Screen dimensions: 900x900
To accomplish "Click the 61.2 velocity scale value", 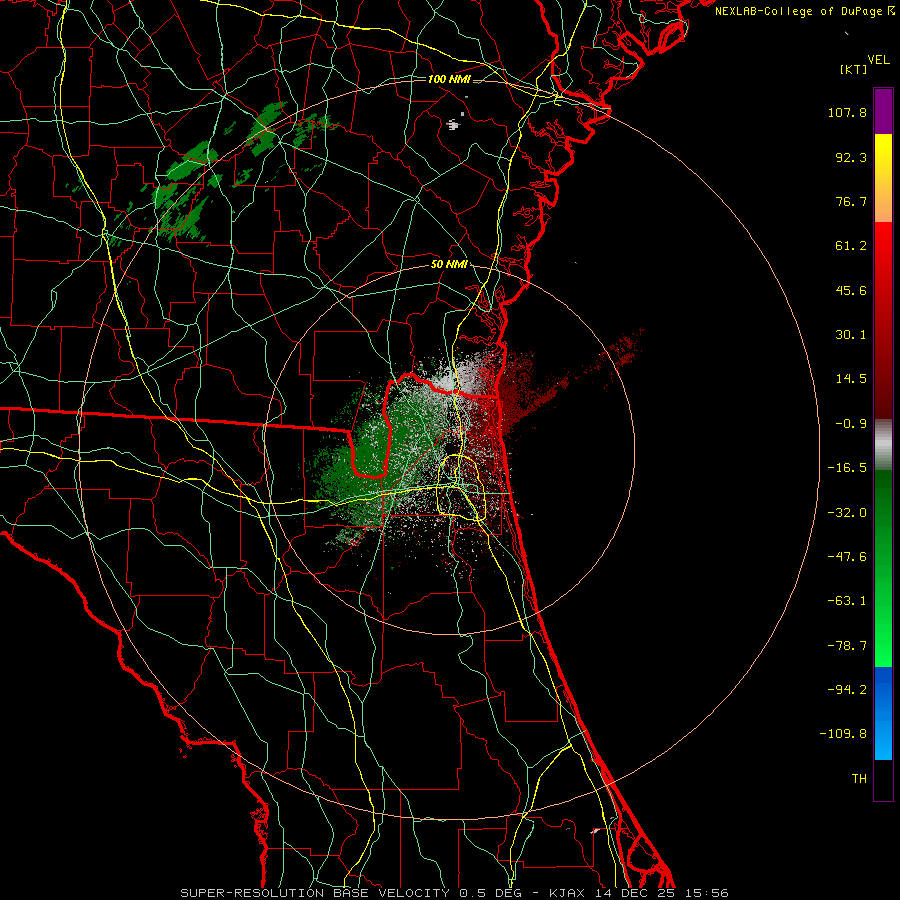I will 851,246.
